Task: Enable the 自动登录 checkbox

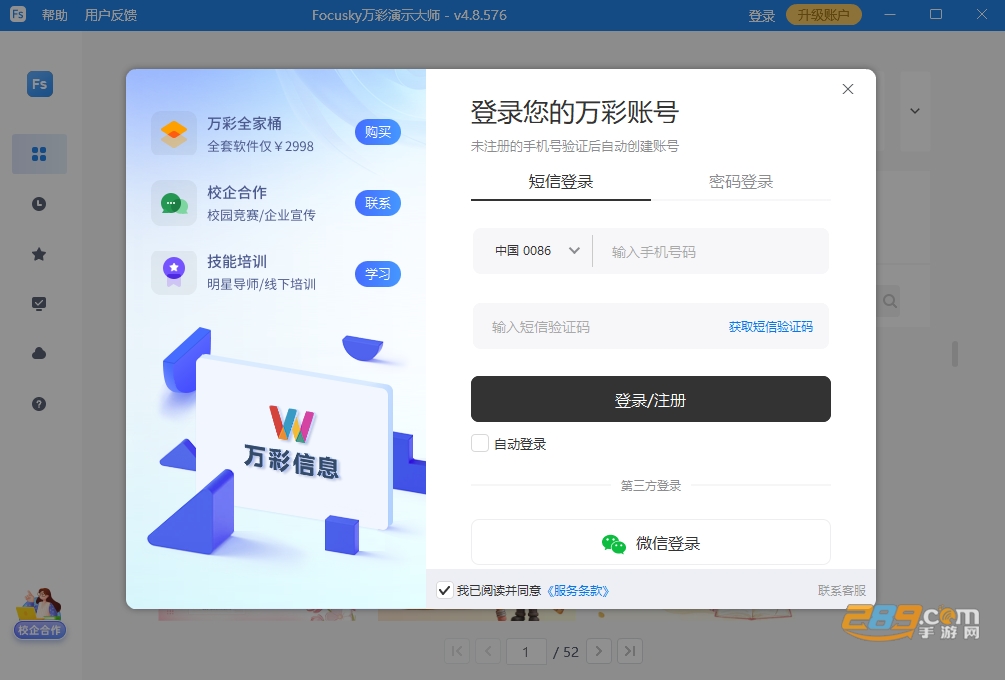Action: [x=479, y=443]
